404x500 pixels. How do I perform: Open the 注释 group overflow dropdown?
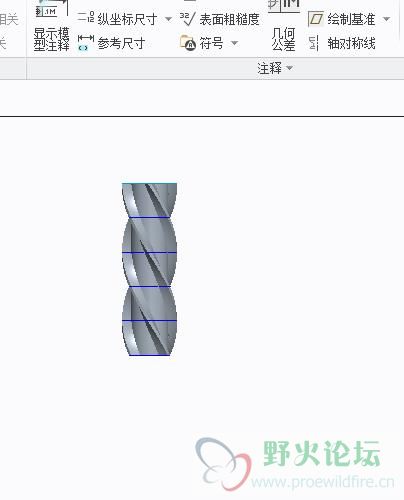pyautogui.click(x=290, y=68)
